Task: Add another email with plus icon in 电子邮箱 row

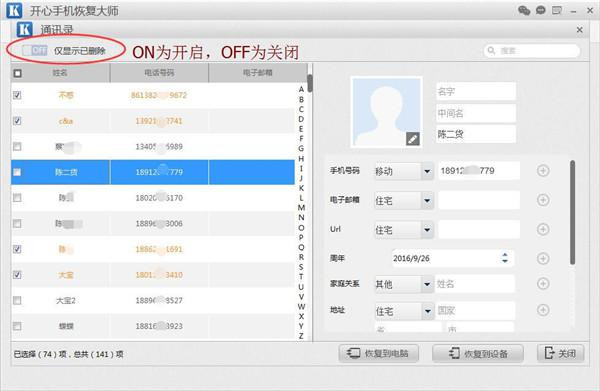Action: click(x=543, y=200)
